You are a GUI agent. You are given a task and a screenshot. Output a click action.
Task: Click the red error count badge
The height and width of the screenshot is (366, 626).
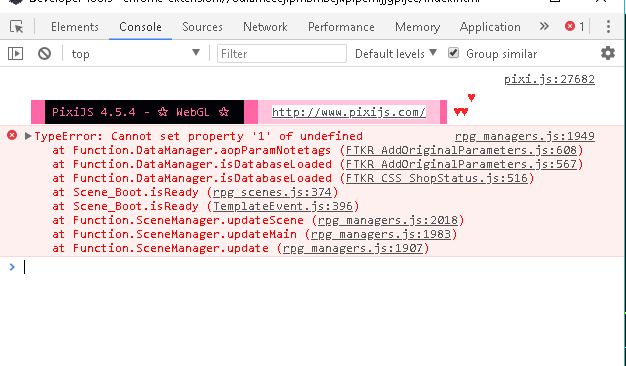coord(574,27)
